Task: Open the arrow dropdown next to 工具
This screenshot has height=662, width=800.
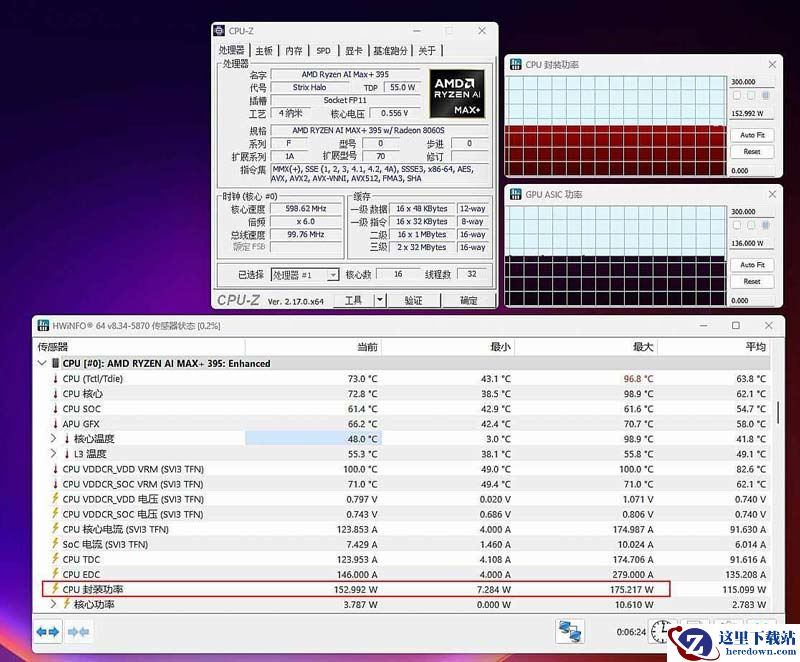Action: tap(380, 300)
